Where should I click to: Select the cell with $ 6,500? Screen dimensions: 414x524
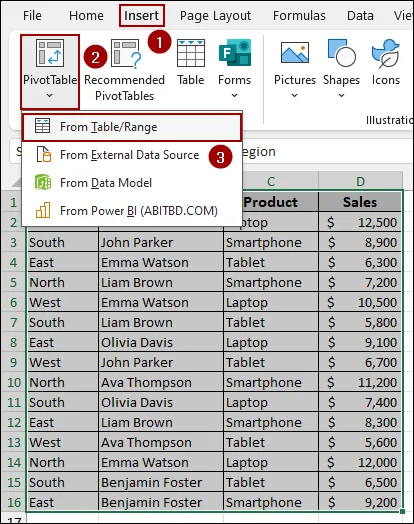coord(360,483)
